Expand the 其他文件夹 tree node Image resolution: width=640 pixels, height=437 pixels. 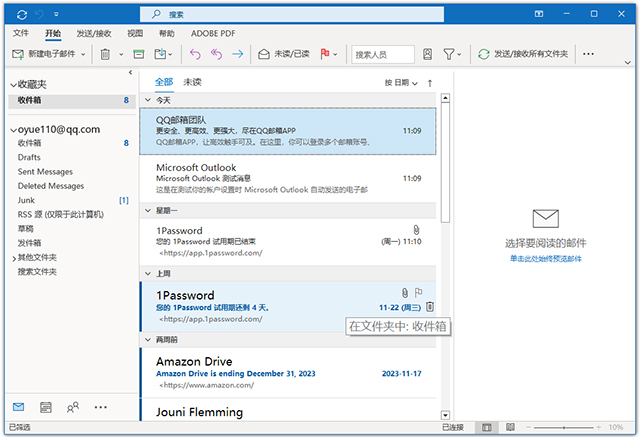(14, 258)
